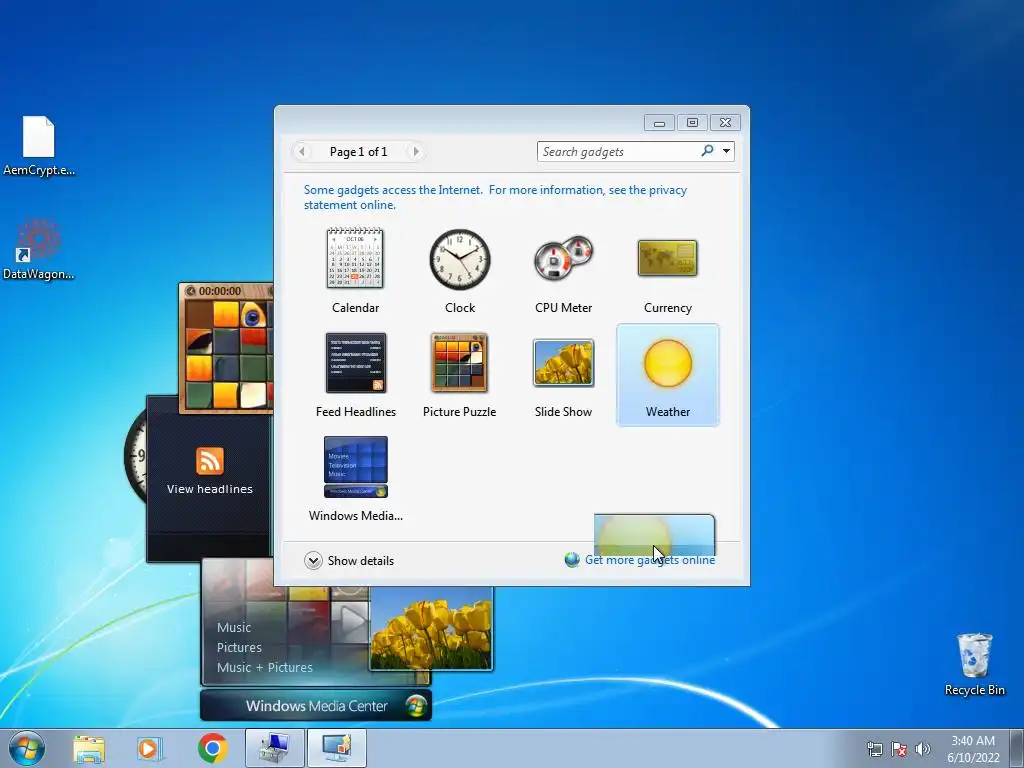Select the Currency gadget icon
The width and height of the screenshot is (1024, 768).
click(x=667, y=258)
